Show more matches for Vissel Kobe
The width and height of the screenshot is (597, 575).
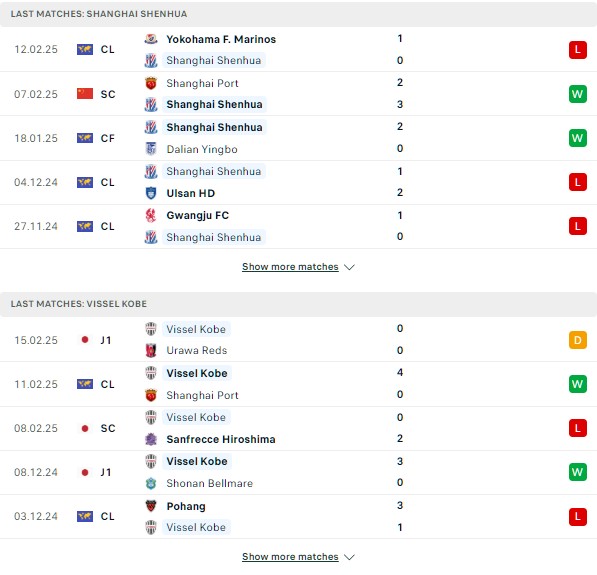point(290,557)
